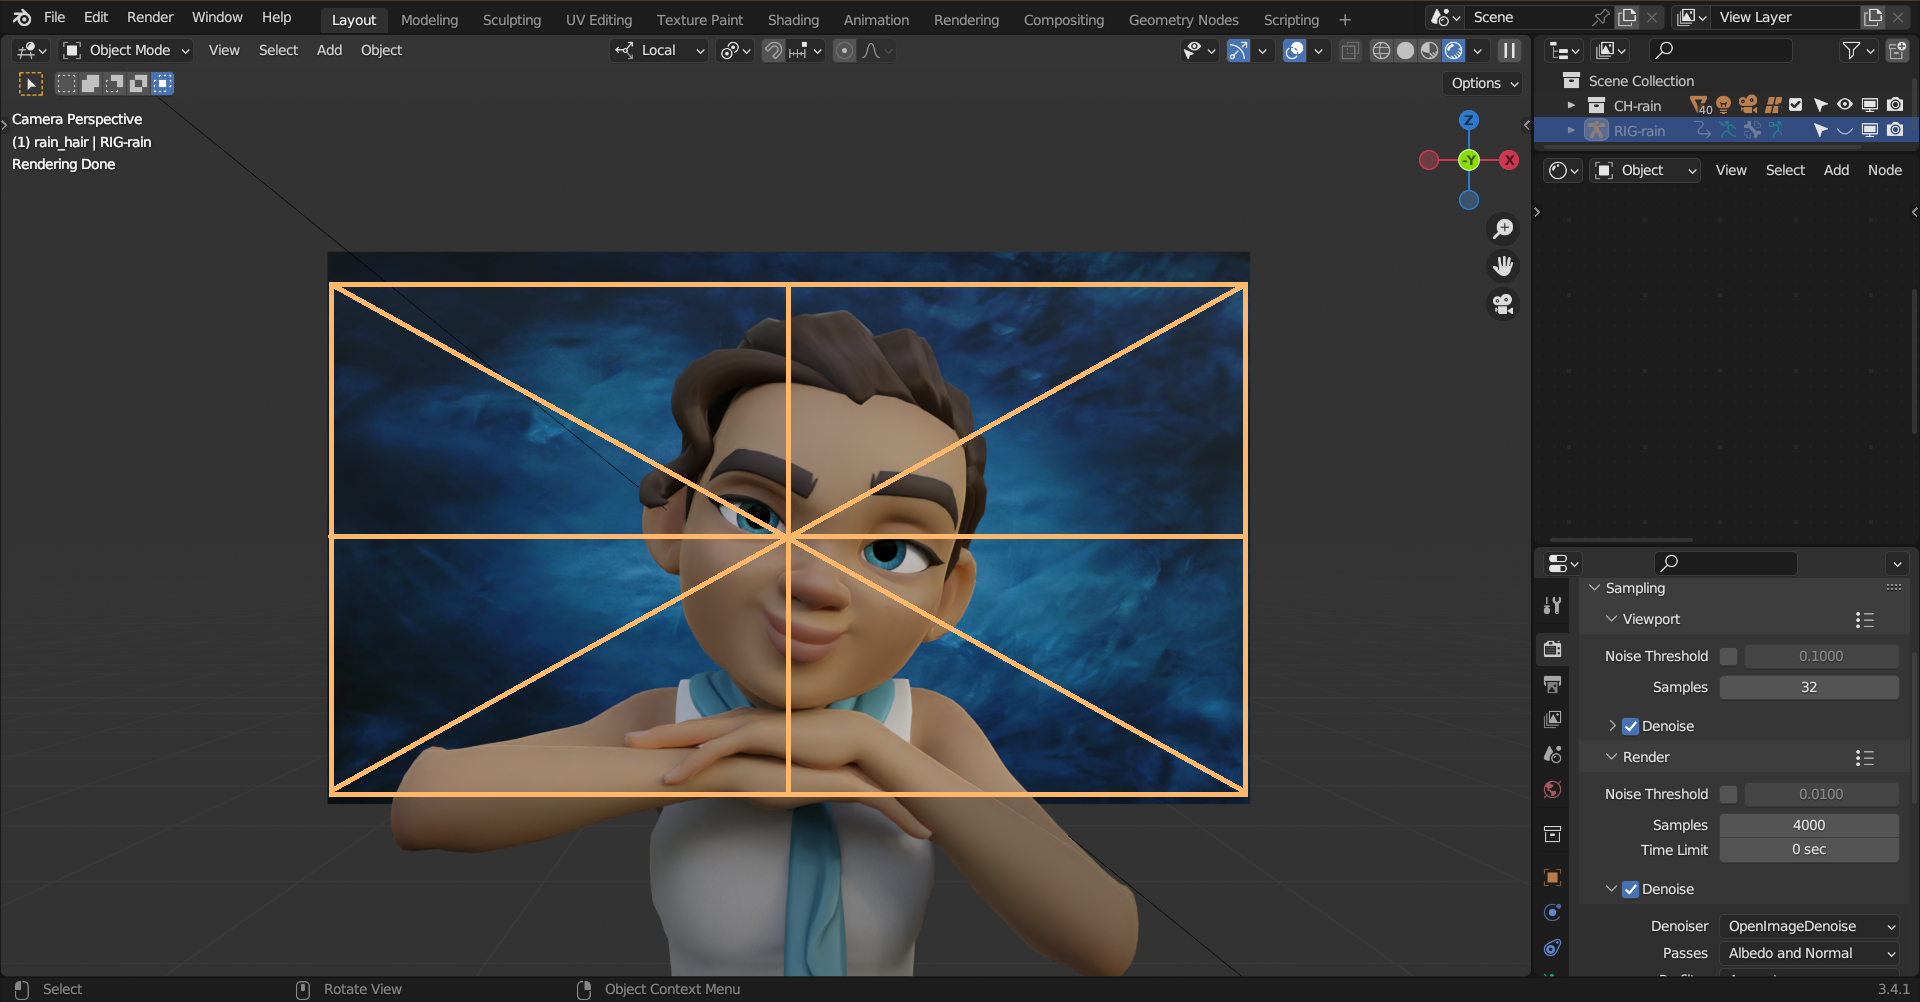Open the viewport Add menu
Viewport: 1920px width, 1002px height.
(329, 51)
